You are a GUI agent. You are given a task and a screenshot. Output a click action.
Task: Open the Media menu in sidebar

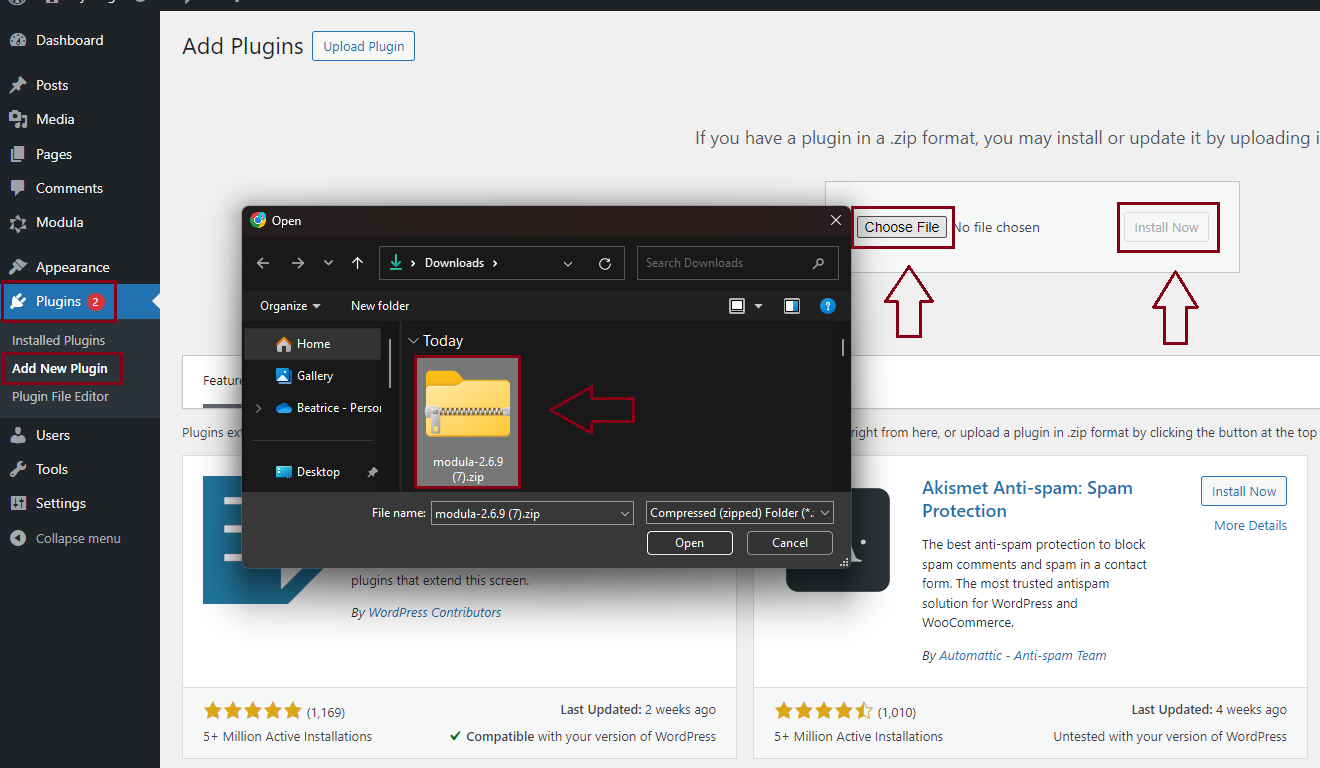[x=55, y=119]
